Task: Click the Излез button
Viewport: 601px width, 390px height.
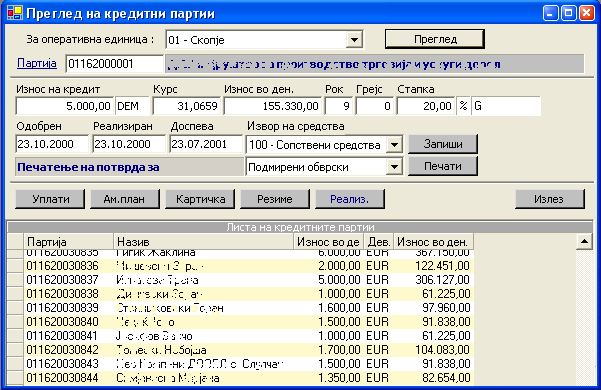Action: point(550,199)
